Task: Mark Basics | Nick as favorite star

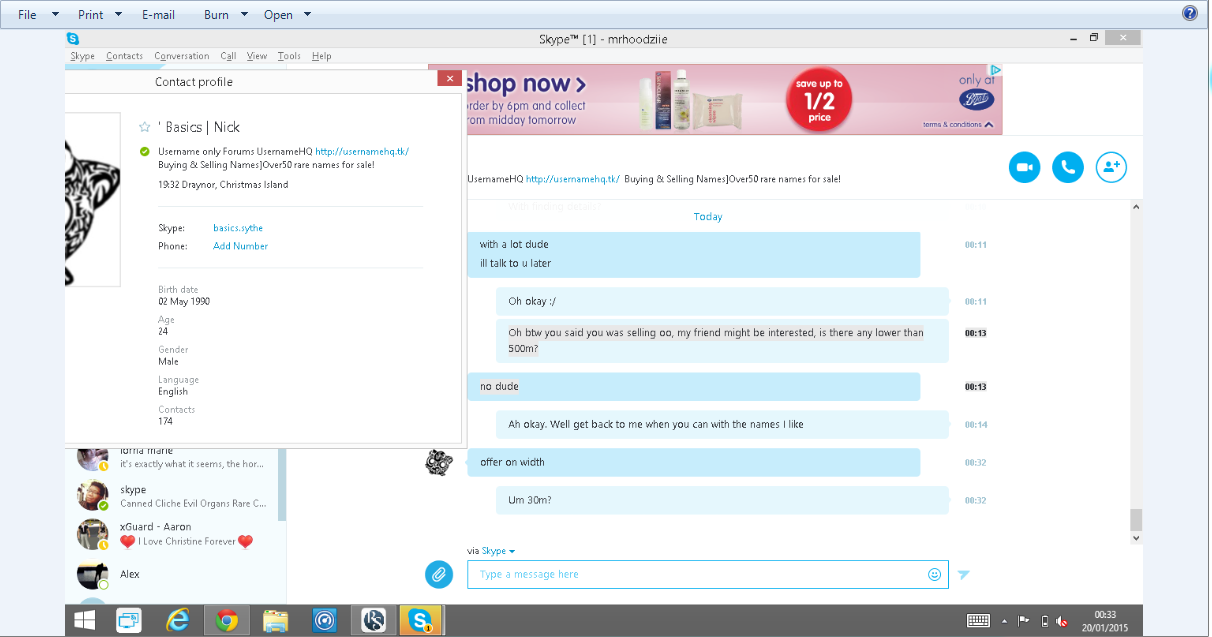Action: 145,127
